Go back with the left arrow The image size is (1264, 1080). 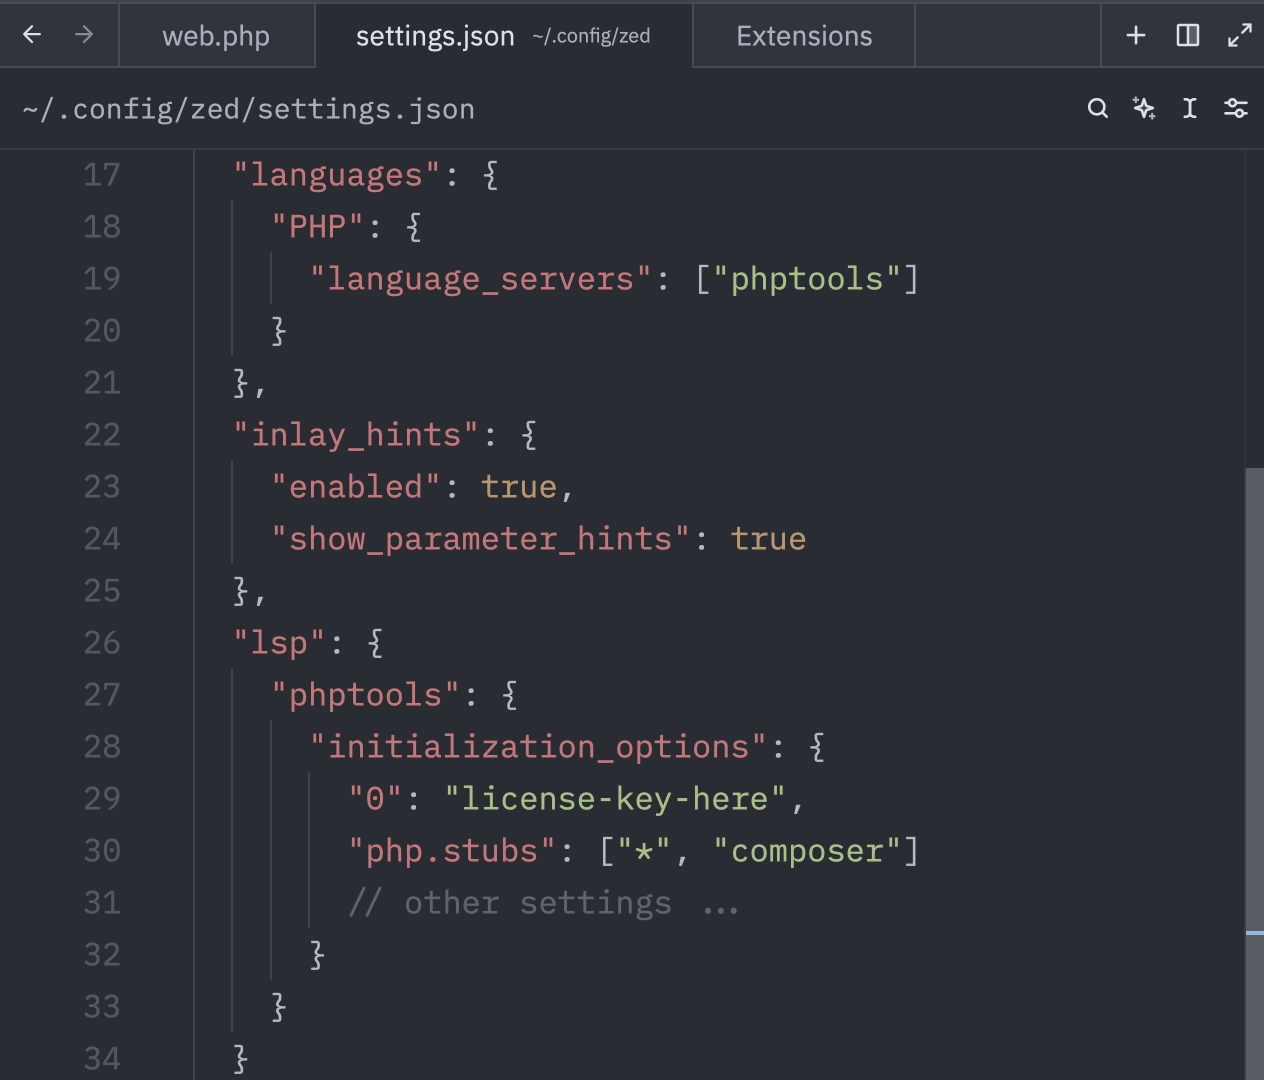(32, 35)
